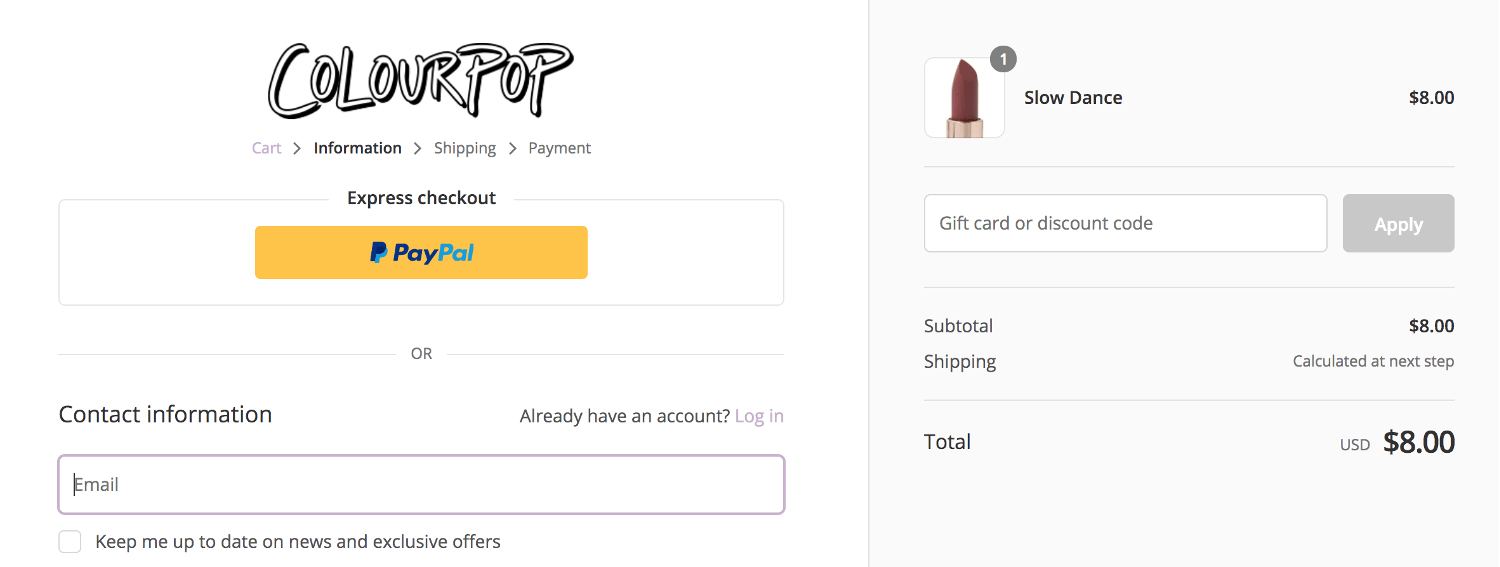
Task: Go back to Cart breadcrumb
Action: click(266, 148)
